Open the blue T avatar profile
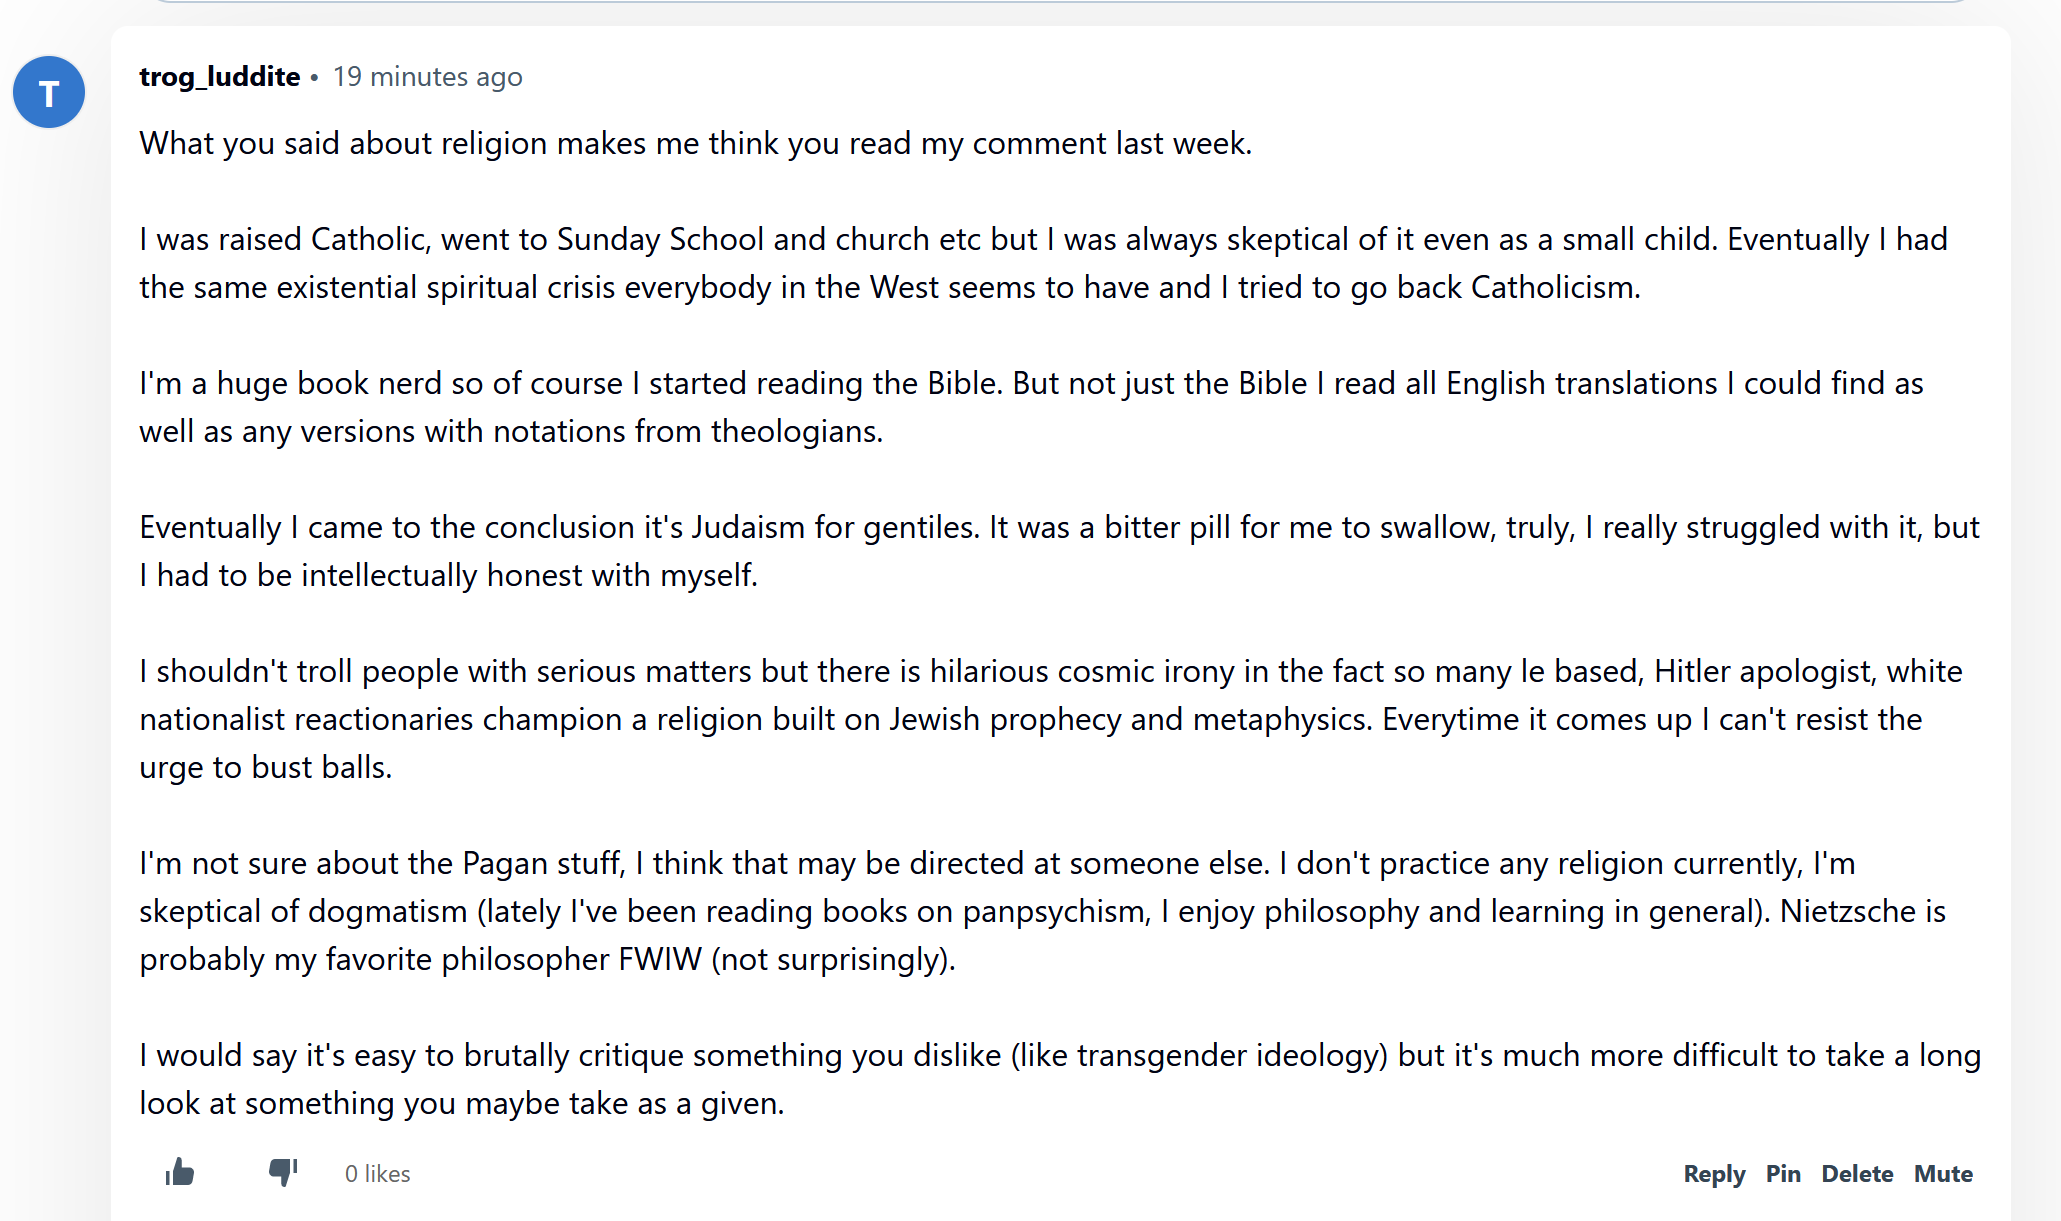The height and width of the screenshot is (1221, 2061). tap(49, 92)
